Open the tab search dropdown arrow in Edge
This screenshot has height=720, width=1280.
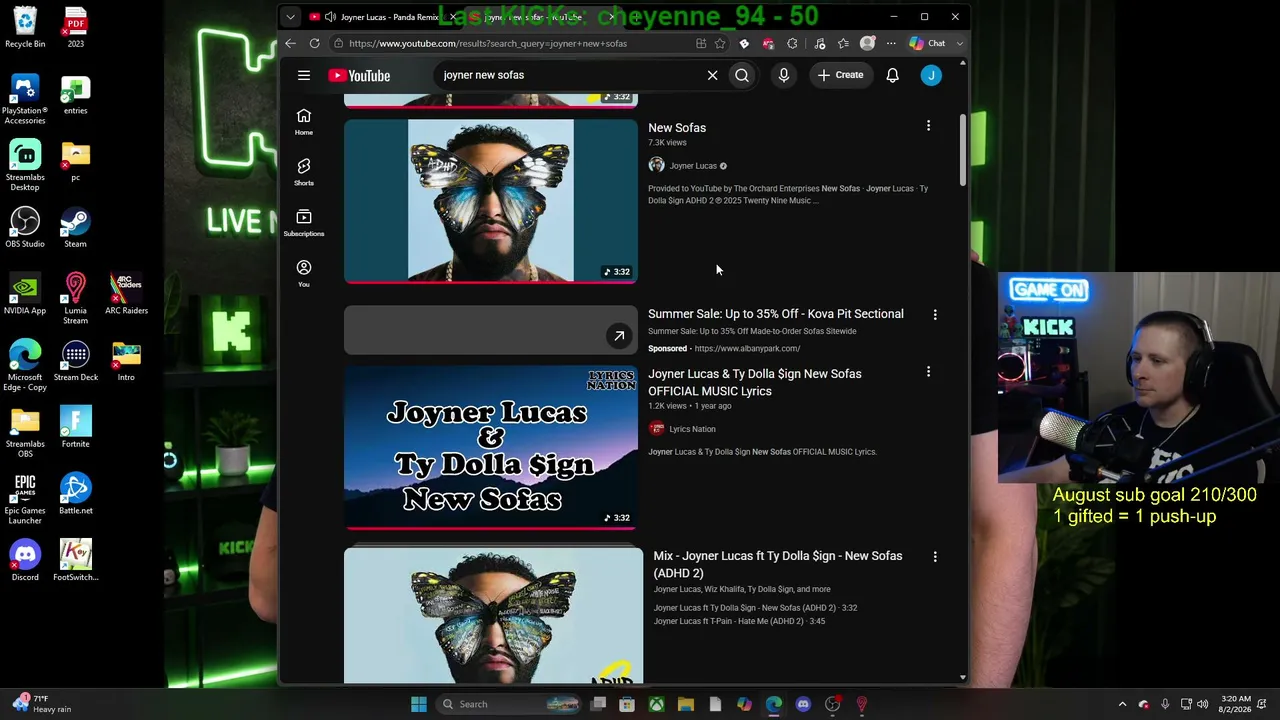pos(290,17)
